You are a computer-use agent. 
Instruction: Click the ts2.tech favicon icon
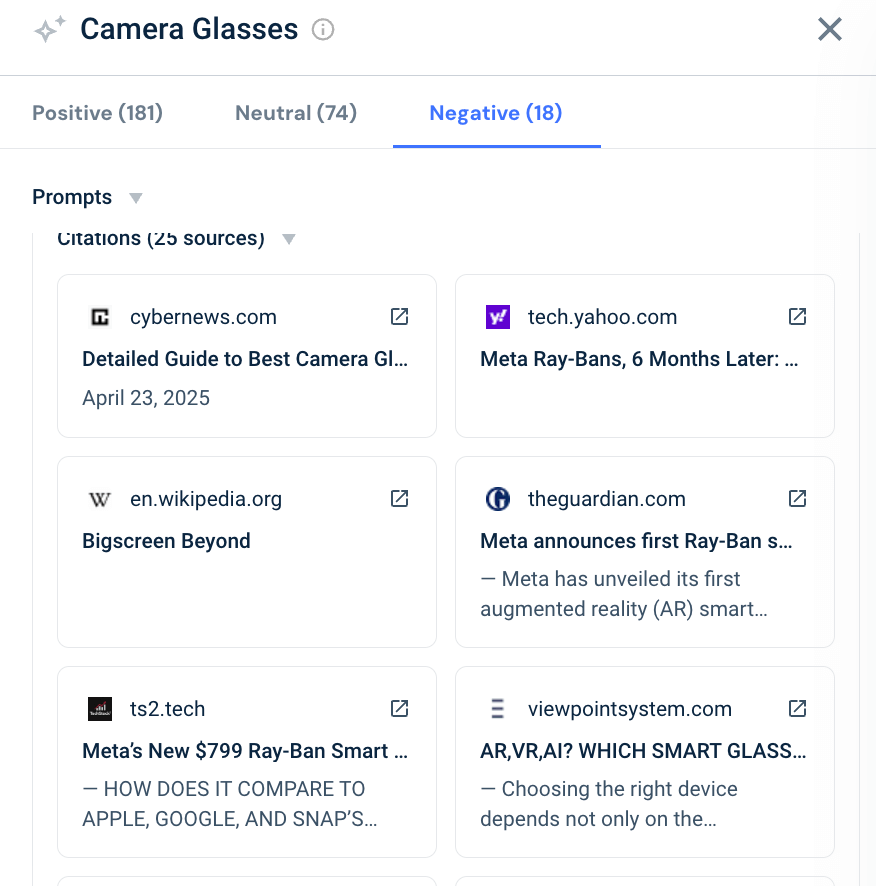(x=99, y=708)
